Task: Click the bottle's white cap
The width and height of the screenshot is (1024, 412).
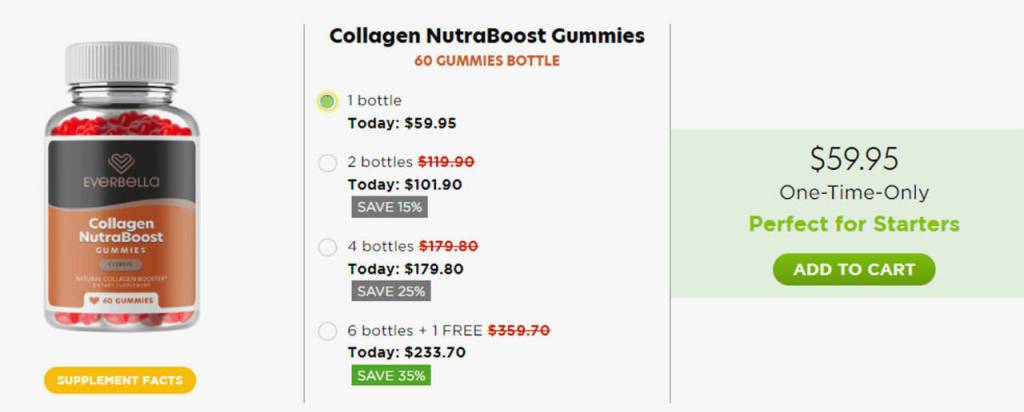Action: (x=121, y=63)
